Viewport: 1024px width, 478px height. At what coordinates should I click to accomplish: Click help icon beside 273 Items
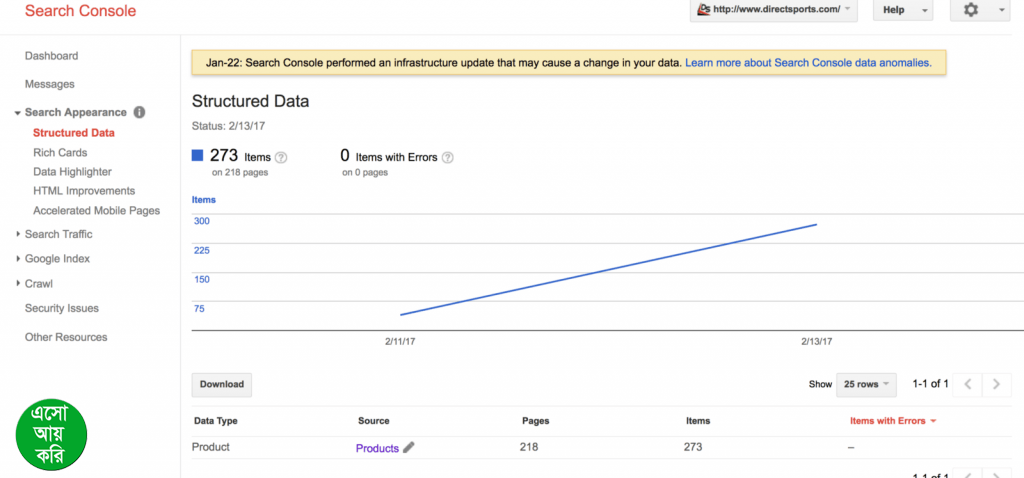281,157
